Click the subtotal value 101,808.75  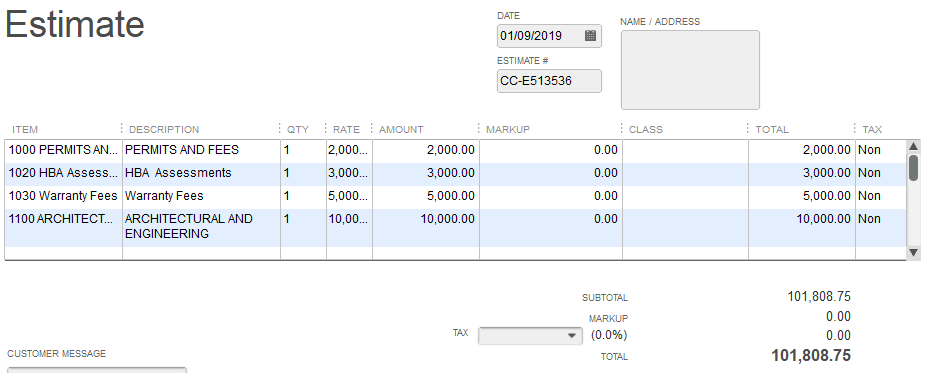click(x=819, y=297)
